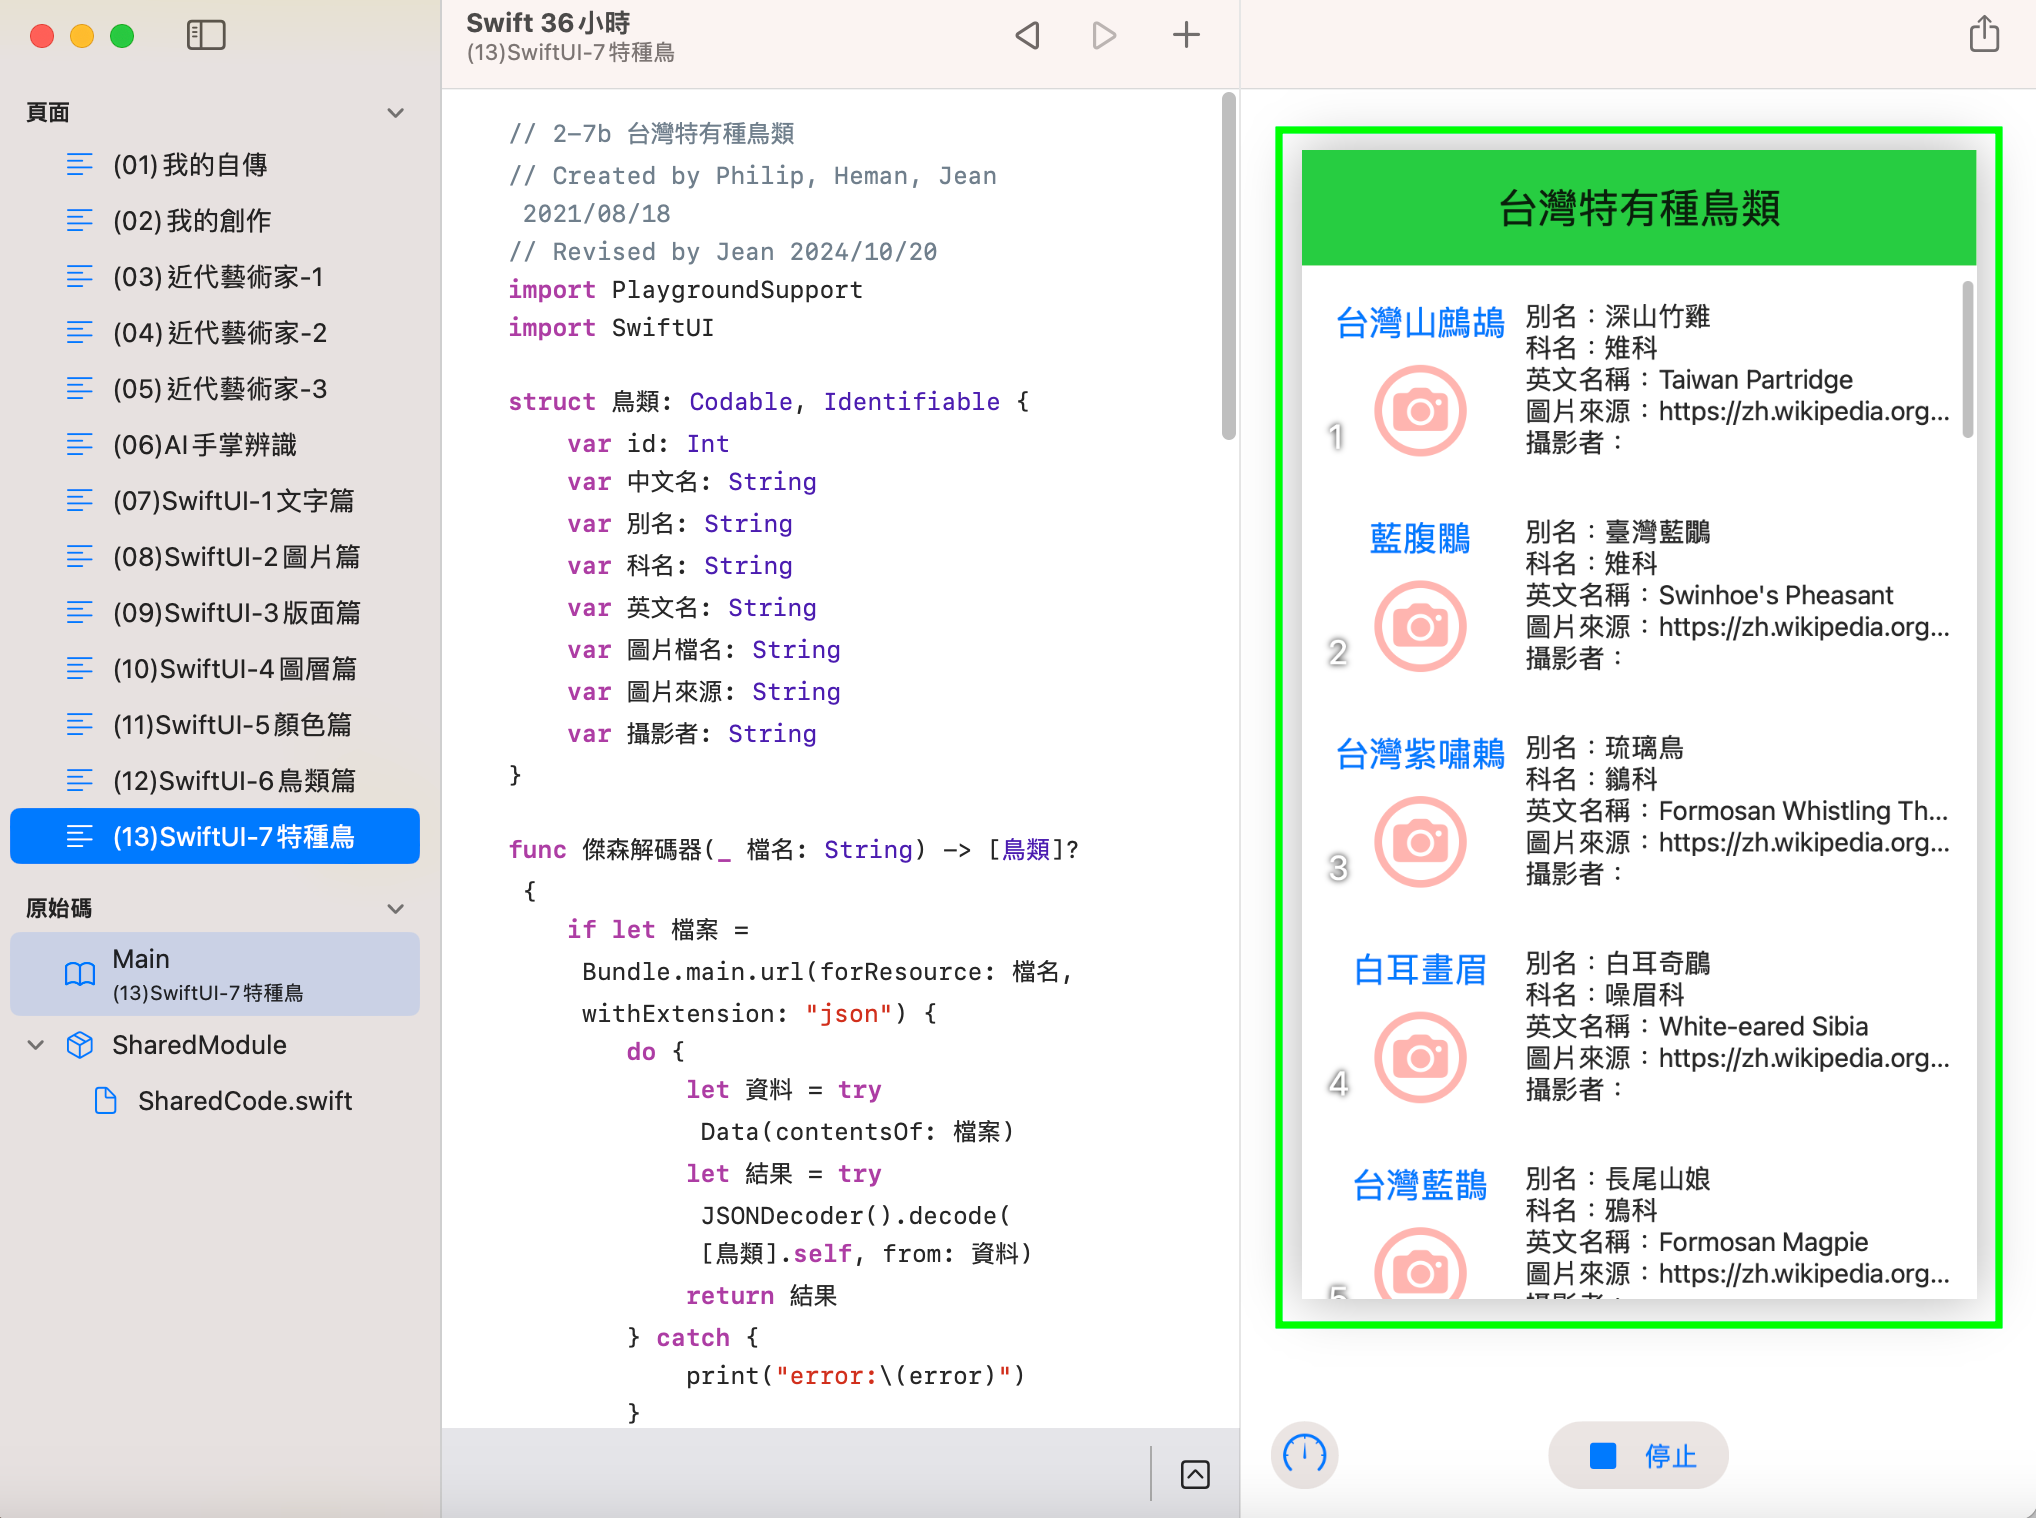The height and width of the screenshot is (1518, 2036).
Task: Click camera placeholder for 台灣山鷓鴣
Action: coord(1420,411)
